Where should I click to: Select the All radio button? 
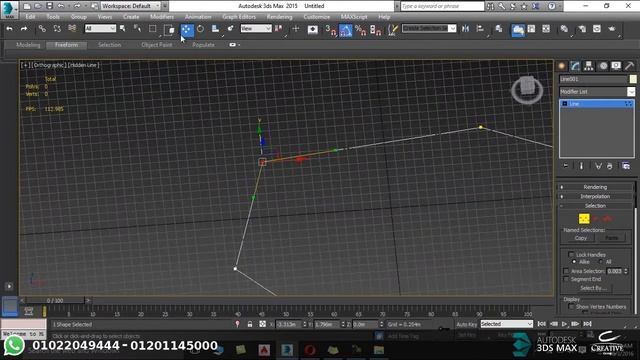tap(601, 262)
